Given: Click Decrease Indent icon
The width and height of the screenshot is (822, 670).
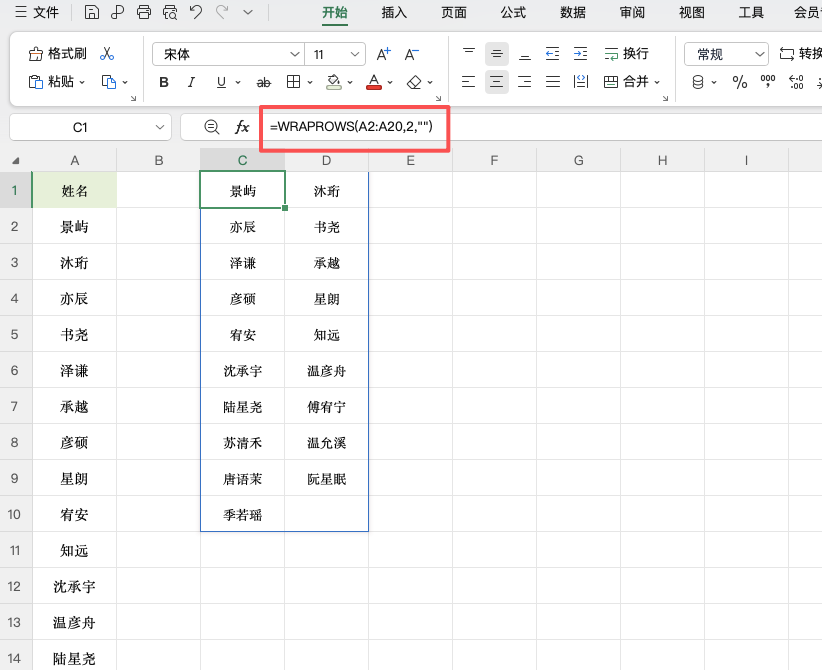Looking at the screenshot, I should tap(553, 53).
